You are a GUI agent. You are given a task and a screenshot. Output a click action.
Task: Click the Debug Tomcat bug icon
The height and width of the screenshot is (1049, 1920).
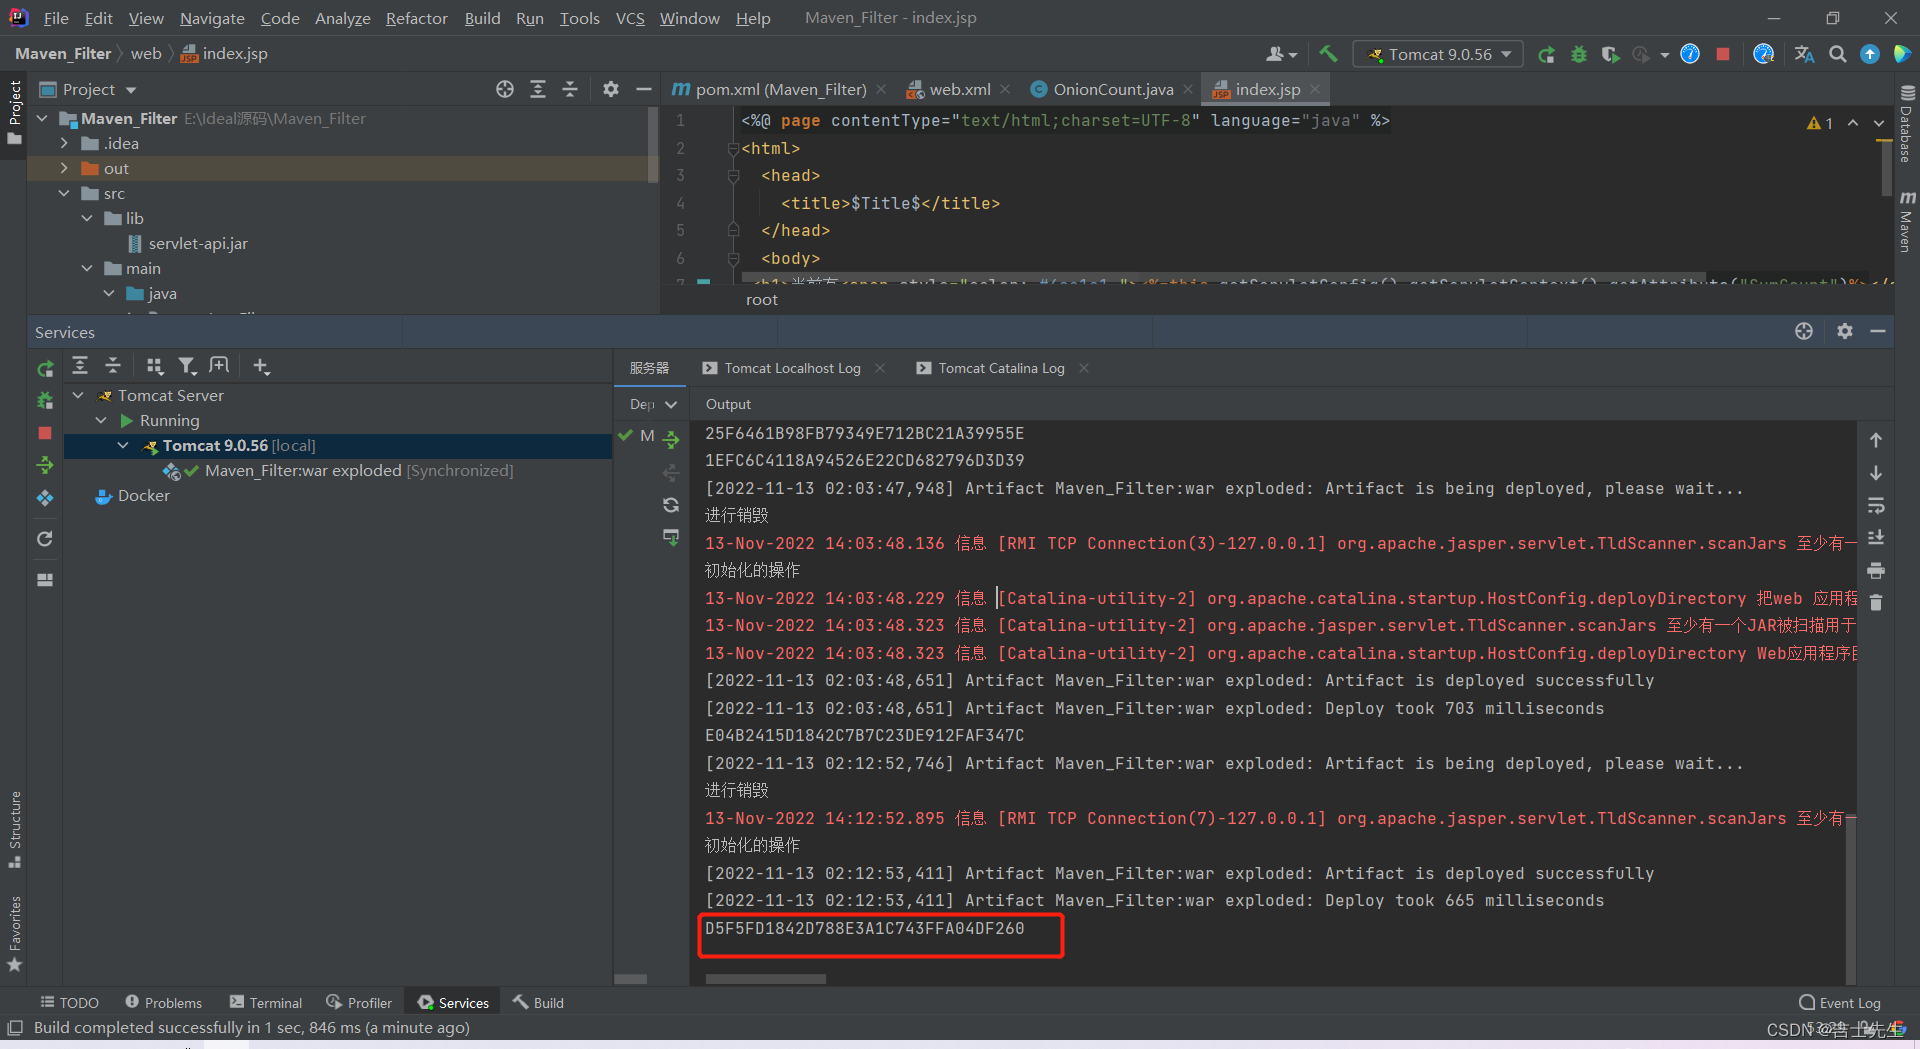coord(1579,54)
